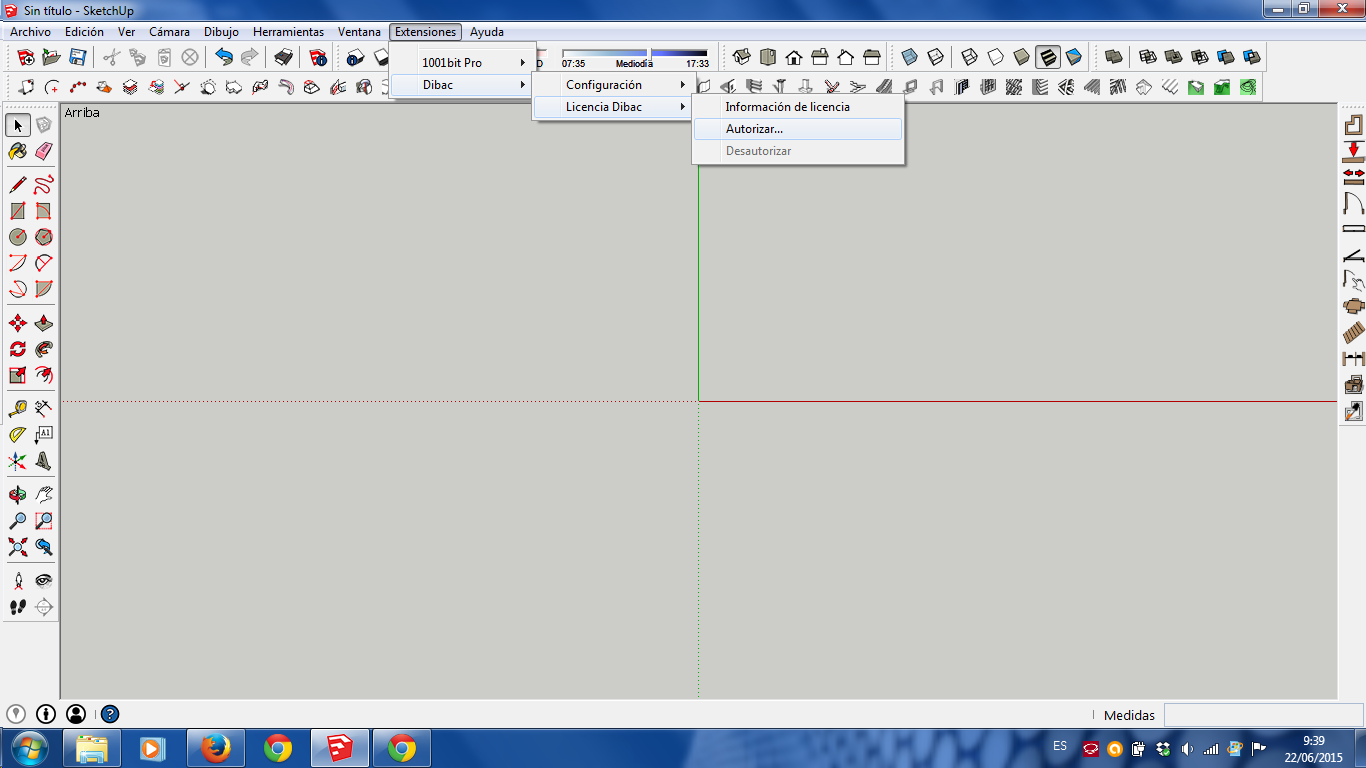Image resolution: width=1366 pixels, height=768 pixels.
Task: Activate the 3D Text tool
Action: coord(44,461)
